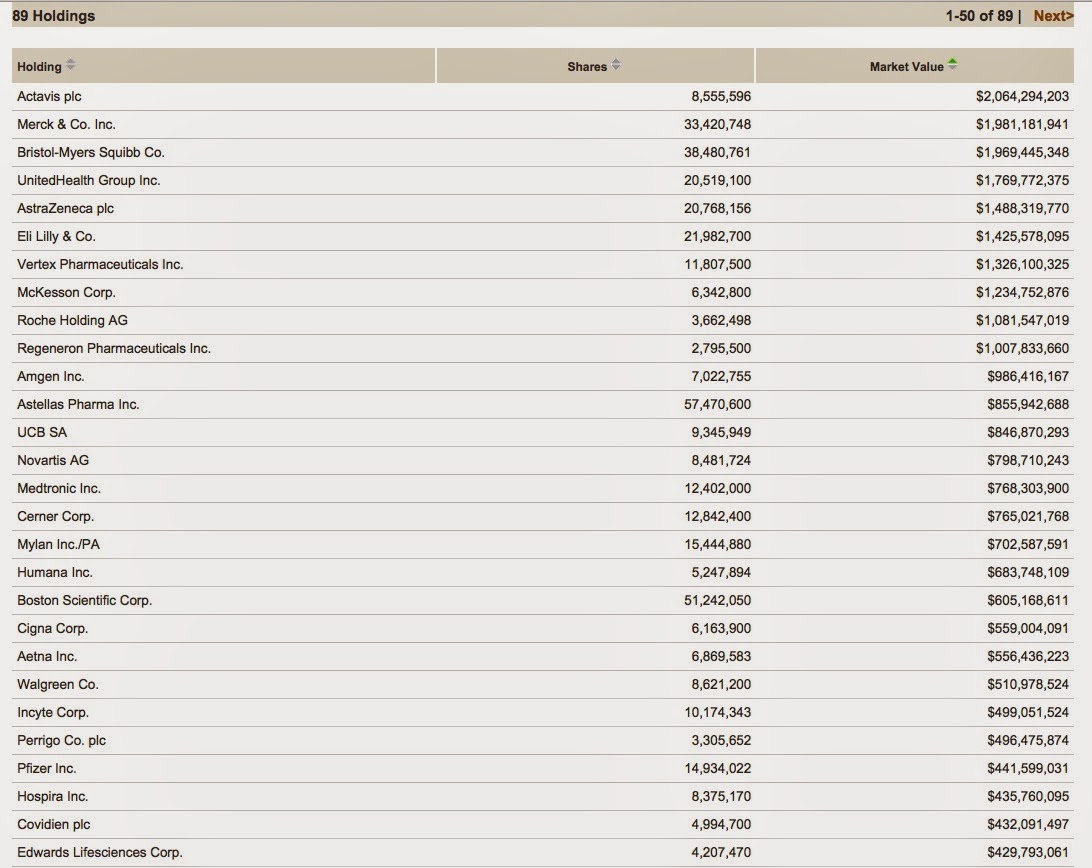The image size is (1092, 868).
Task: Select Incyte Corp. holding name
Action: pos(53,712)
